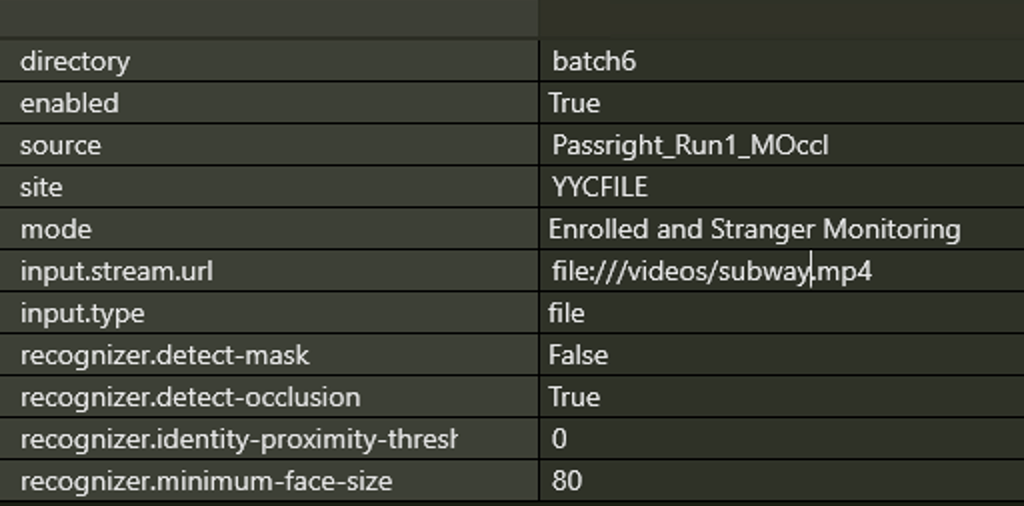Select the source property label
The height and width of the screenshot is (506, 1024).
61,145
